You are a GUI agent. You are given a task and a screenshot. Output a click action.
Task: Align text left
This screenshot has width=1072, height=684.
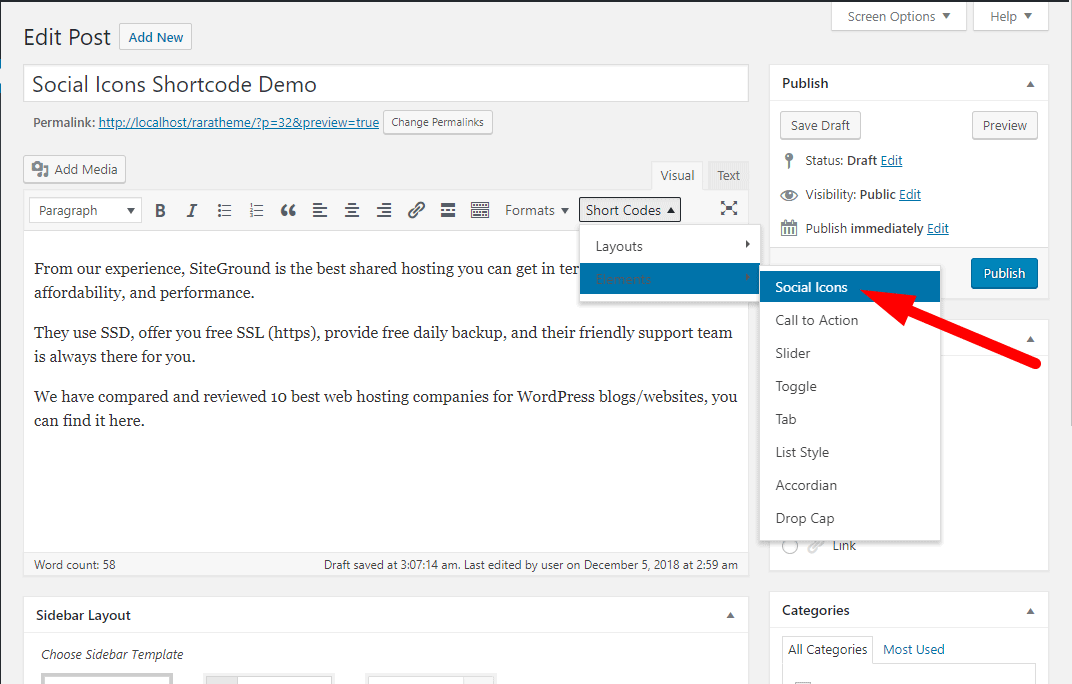[320, 211]
